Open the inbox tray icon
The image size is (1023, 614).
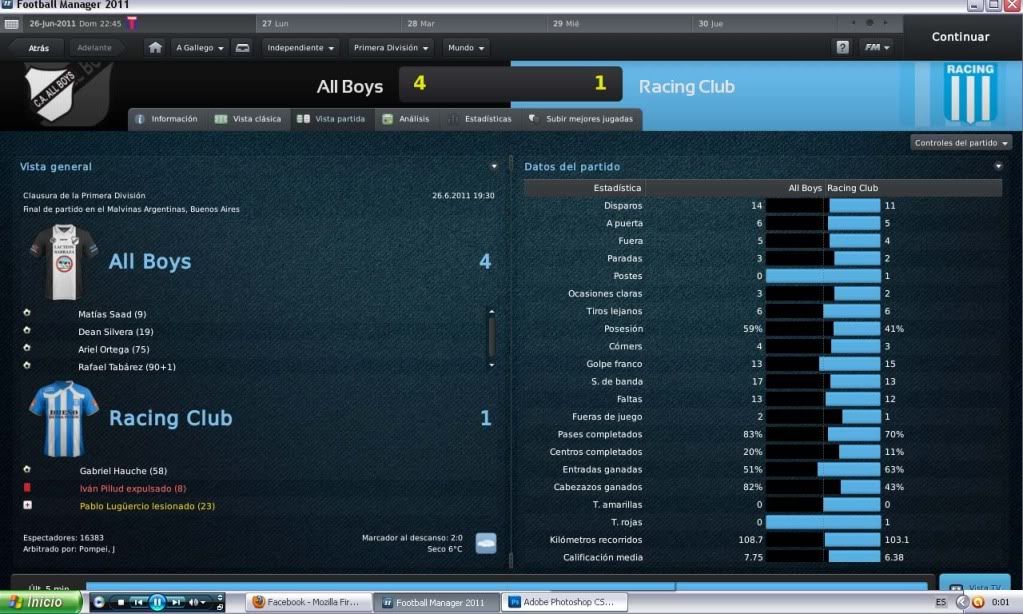click(242, 48)
